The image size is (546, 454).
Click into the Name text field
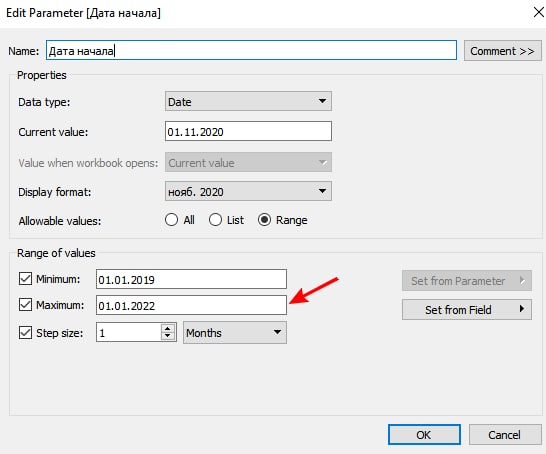pyautogui.click(x=251, y=50)
